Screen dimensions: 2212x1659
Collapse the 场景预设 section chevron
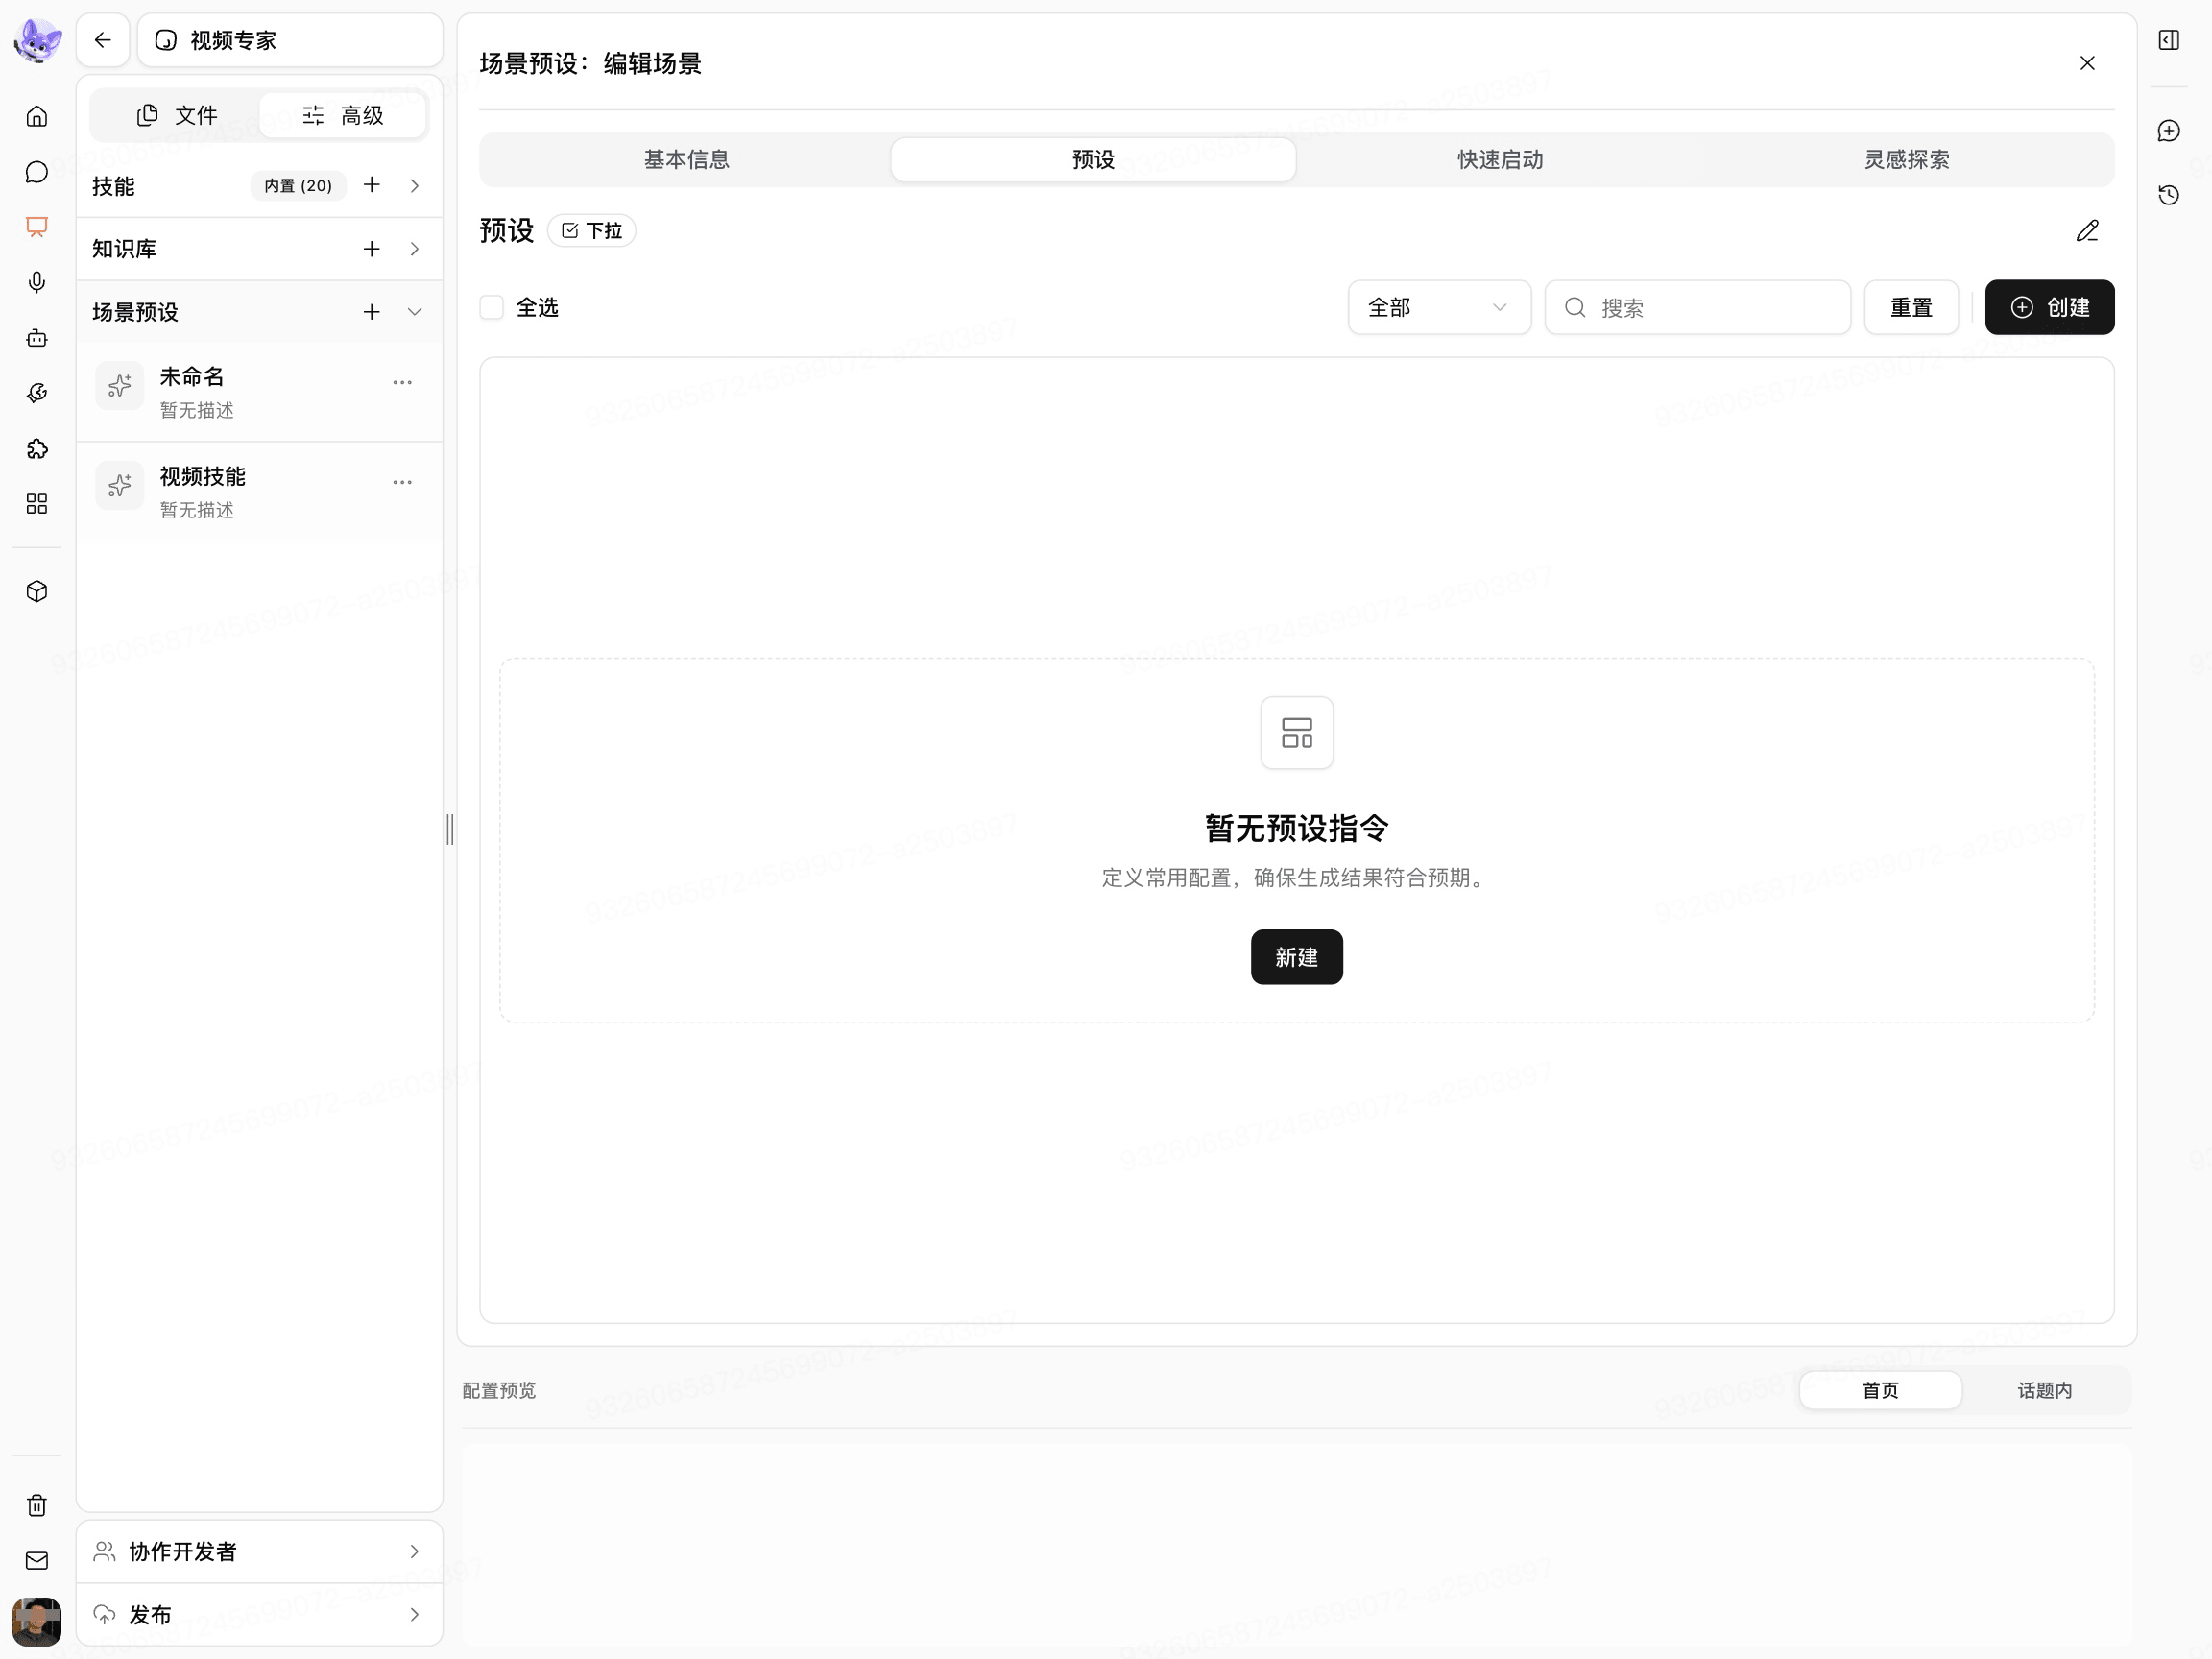coord(414,312)
